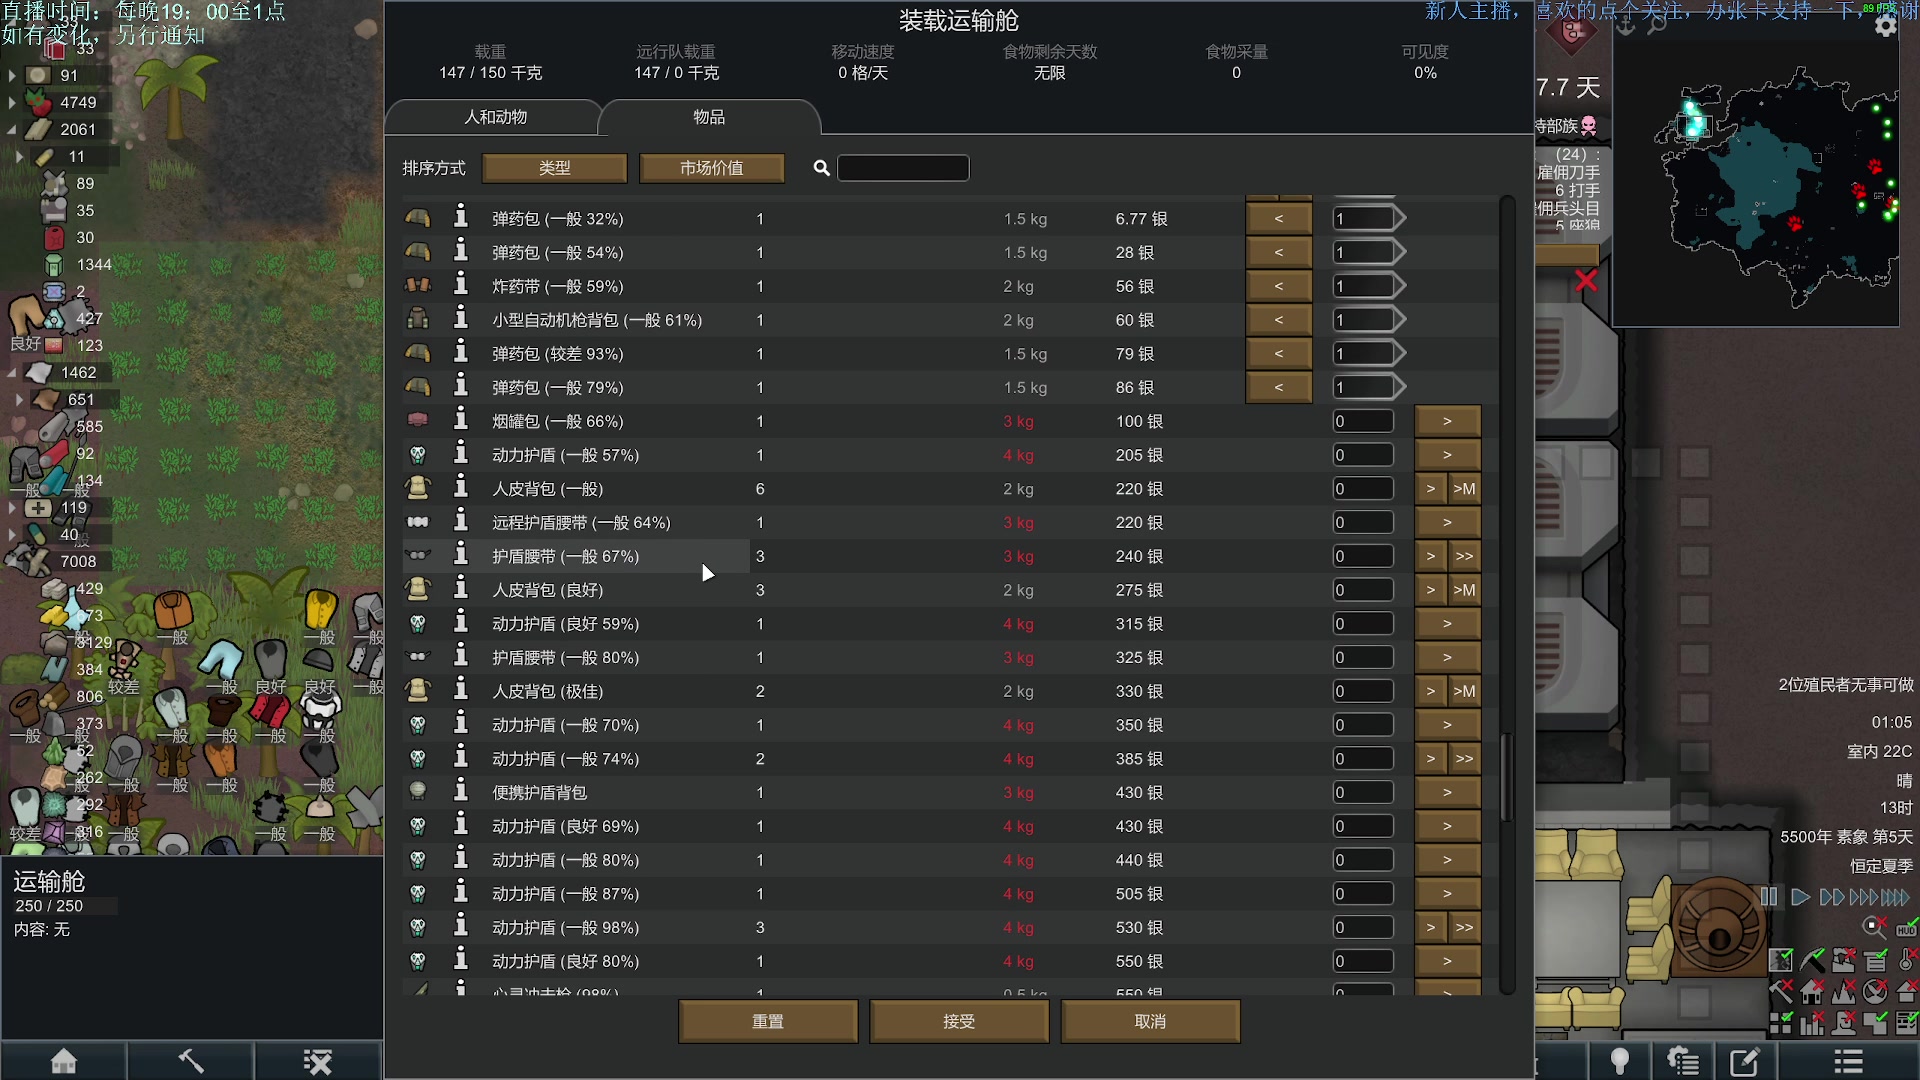Expand the ammo subcategory showing 11
Image resolution: width=1920 pixels, height=1080 pixels.
click(x=19, y=156)
